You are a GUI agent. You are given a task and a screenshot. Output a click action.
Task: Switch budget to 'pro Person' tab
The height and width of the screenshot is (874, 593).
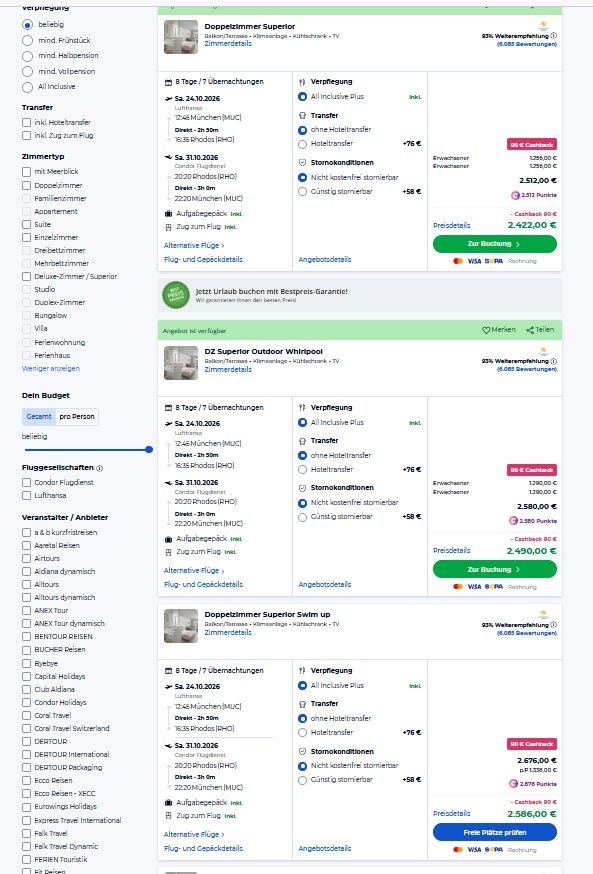click(x=77, y=416)
